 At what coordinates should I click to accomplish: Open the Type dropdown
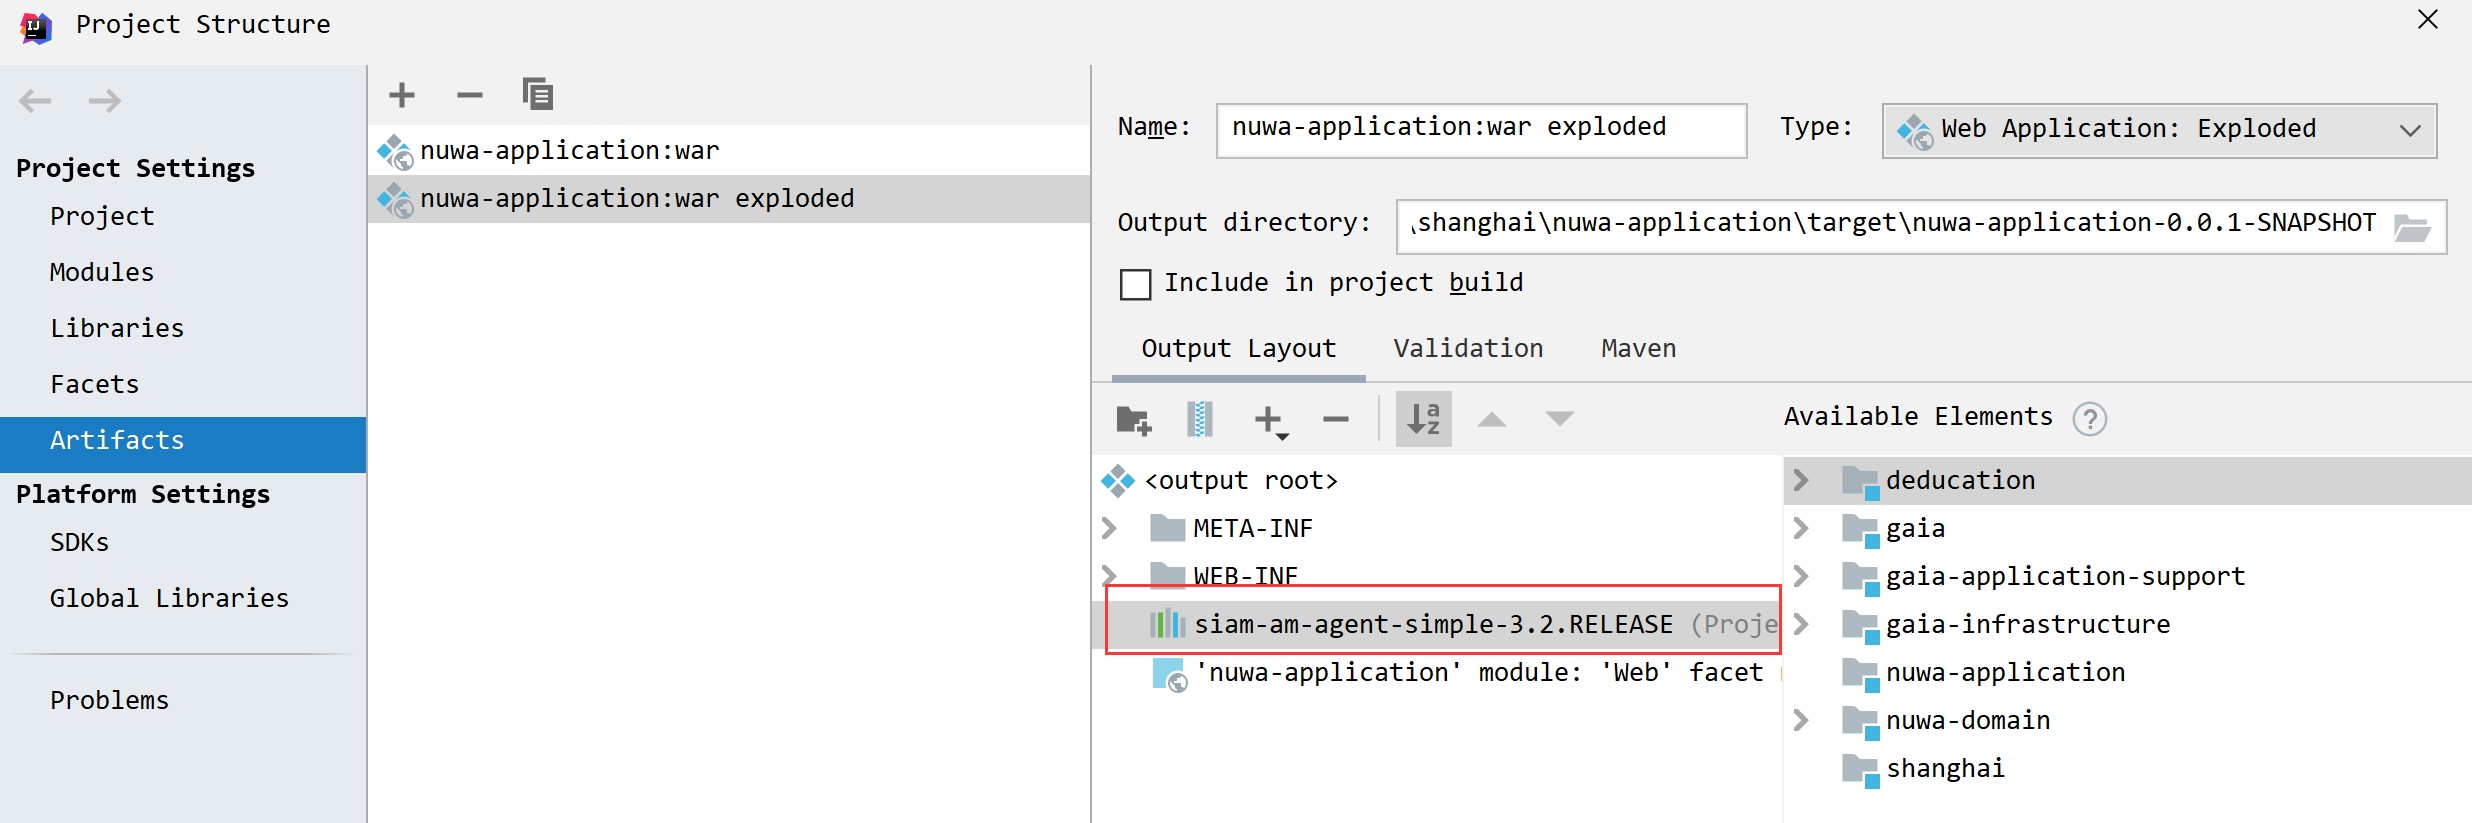pyautogui.click(x=2159, y=130)
